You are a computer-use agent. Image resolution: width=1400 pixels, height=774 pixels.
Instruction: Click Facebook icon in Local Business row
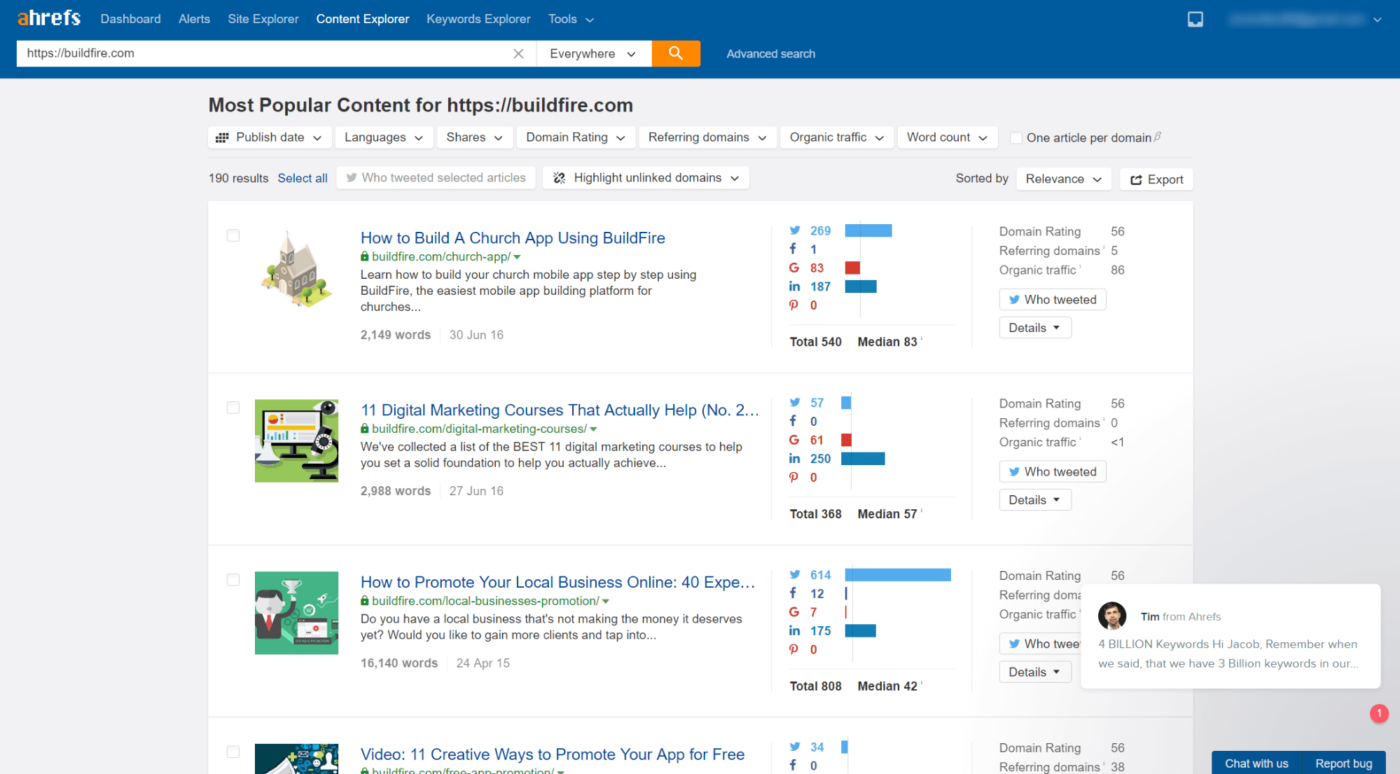(793, 594)
